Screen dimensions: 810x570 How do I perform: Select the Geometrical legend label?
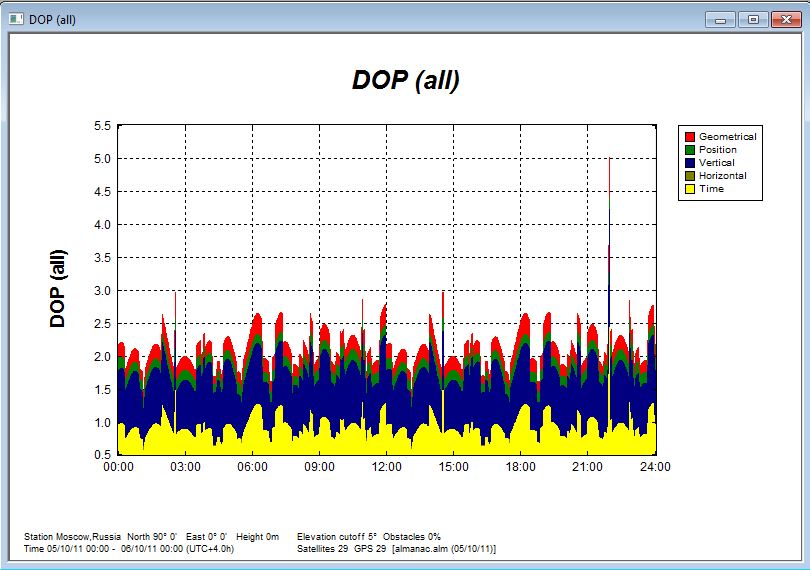727,137
